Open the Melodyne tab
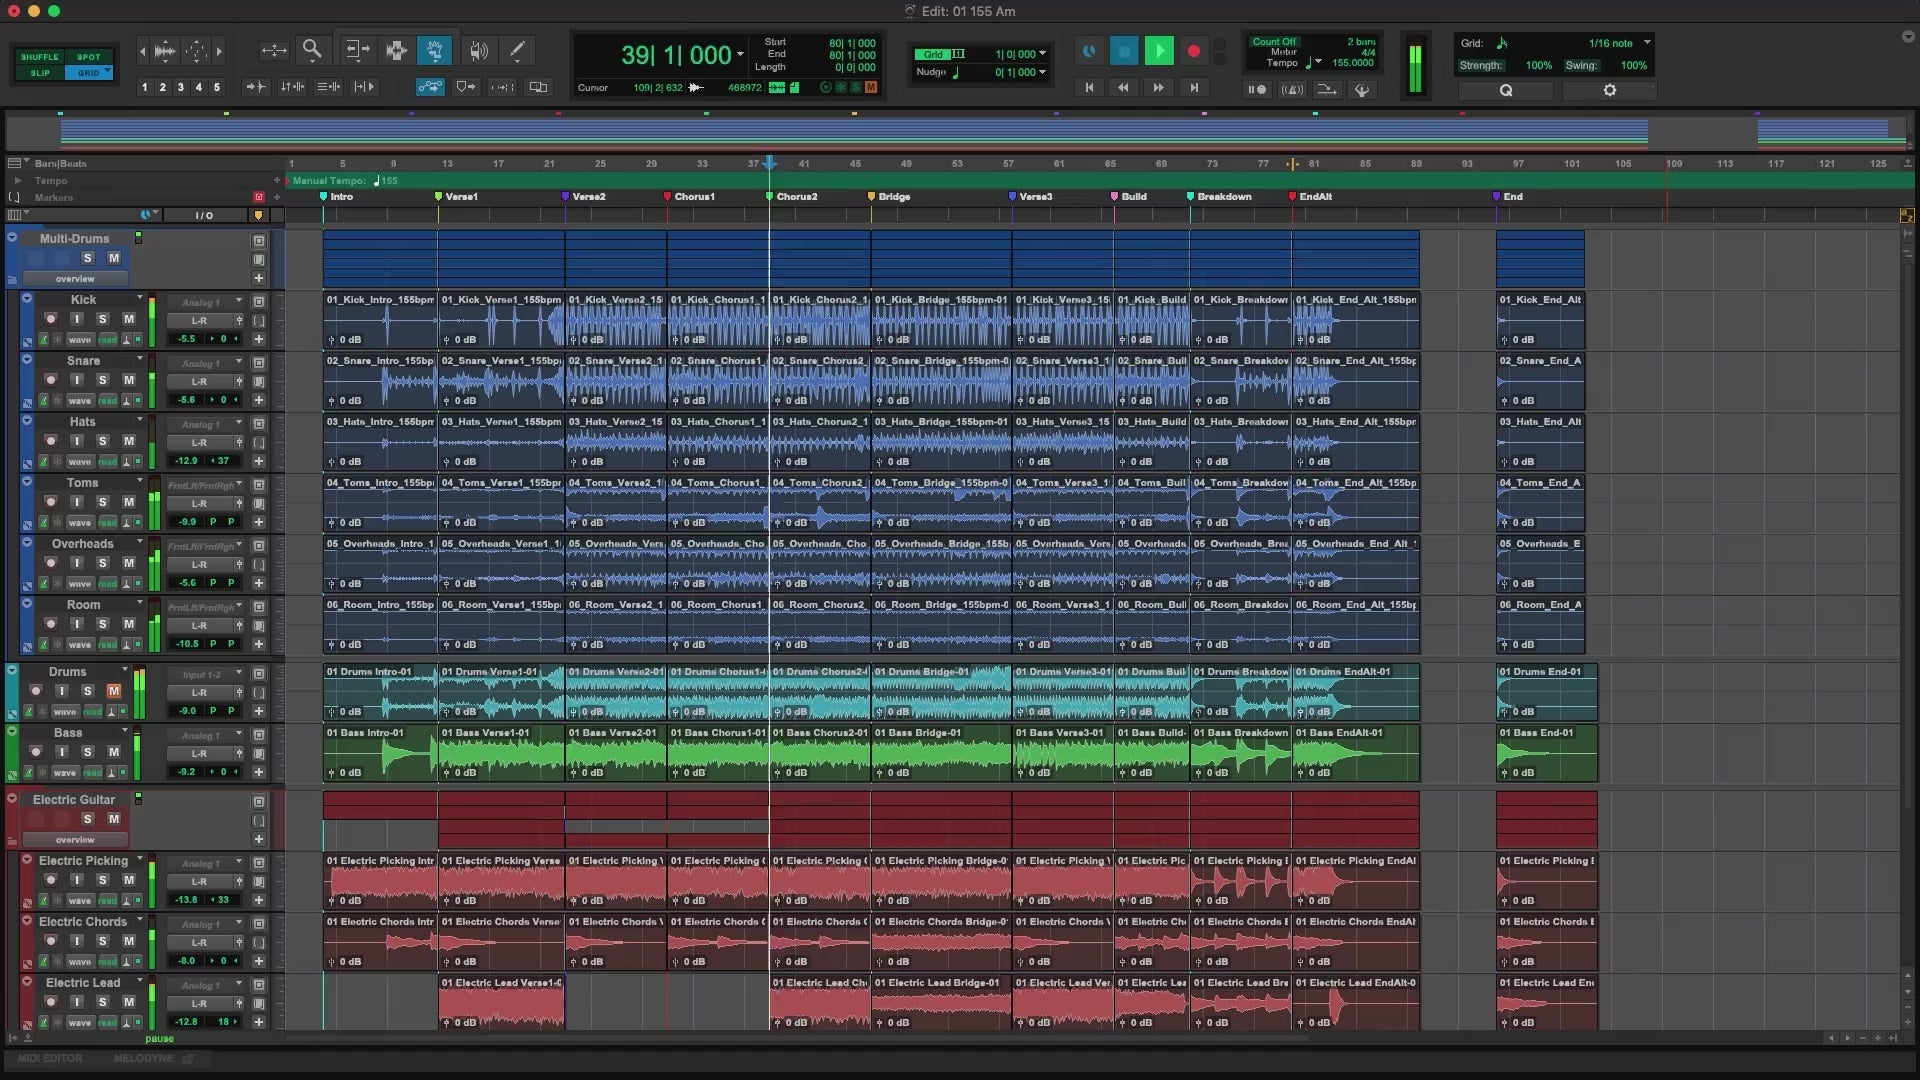1920x1080 pixels. click(x=143, y=1058)
